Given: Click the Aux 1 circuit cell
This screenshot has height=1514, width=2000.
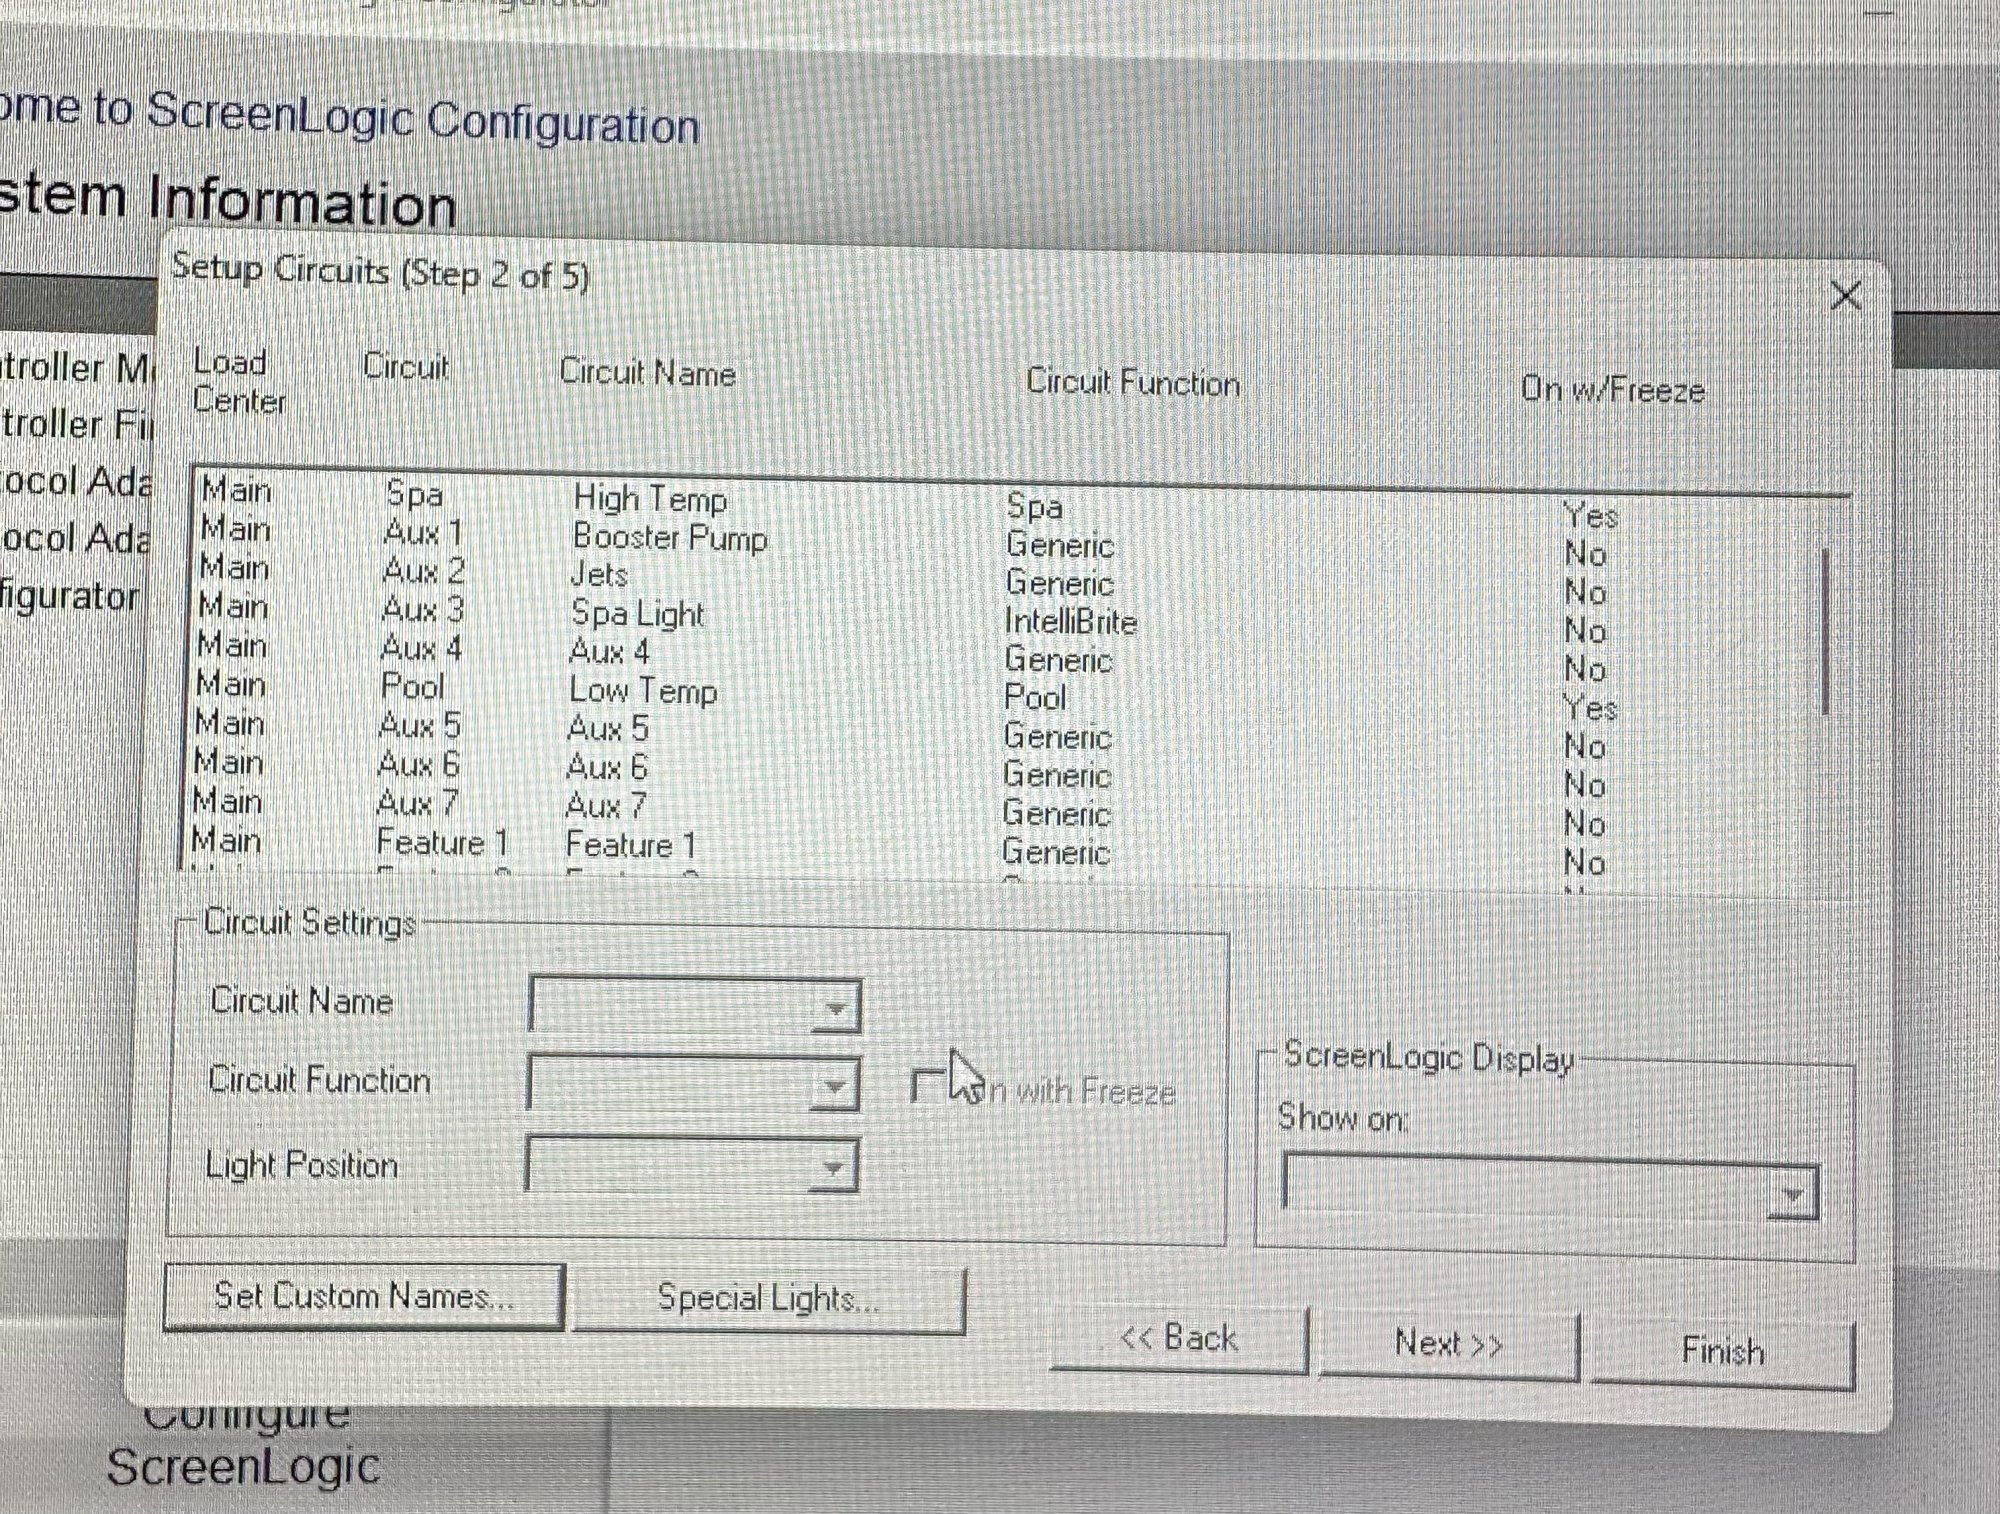Looking at the screenshot, I should (423, 532).
